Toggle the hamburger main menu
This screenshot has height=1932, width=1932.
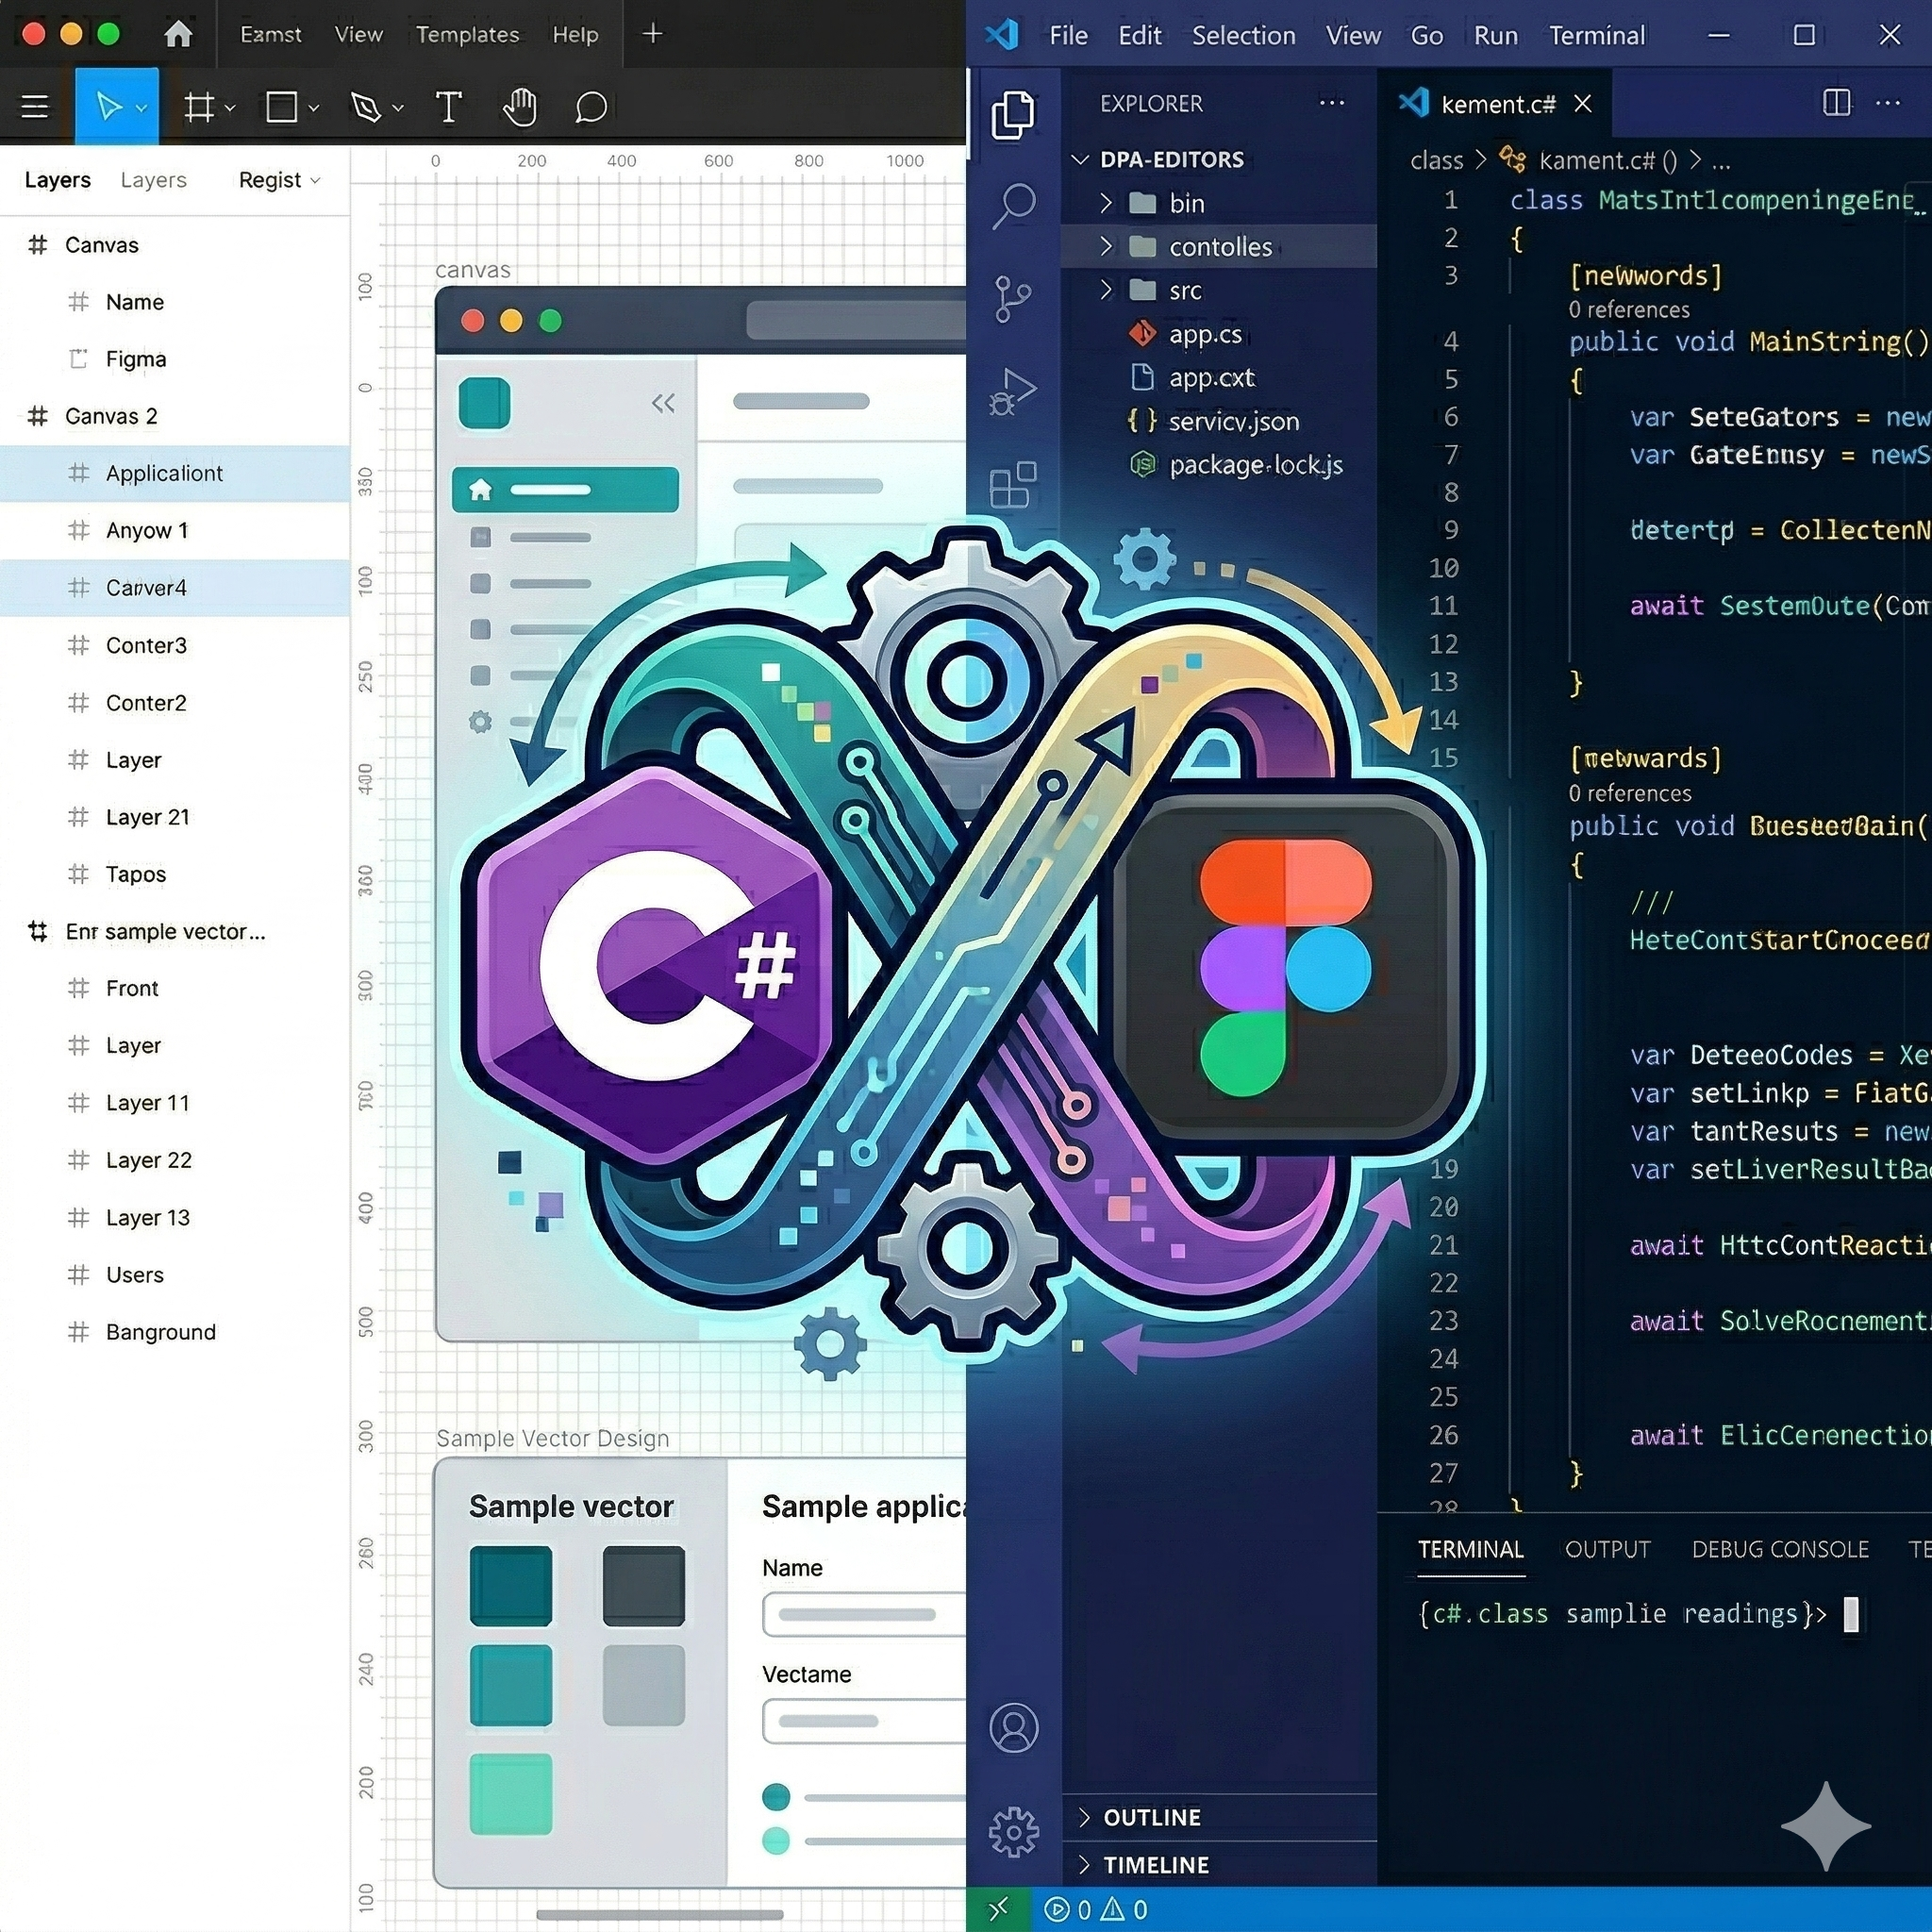(35, 107)
